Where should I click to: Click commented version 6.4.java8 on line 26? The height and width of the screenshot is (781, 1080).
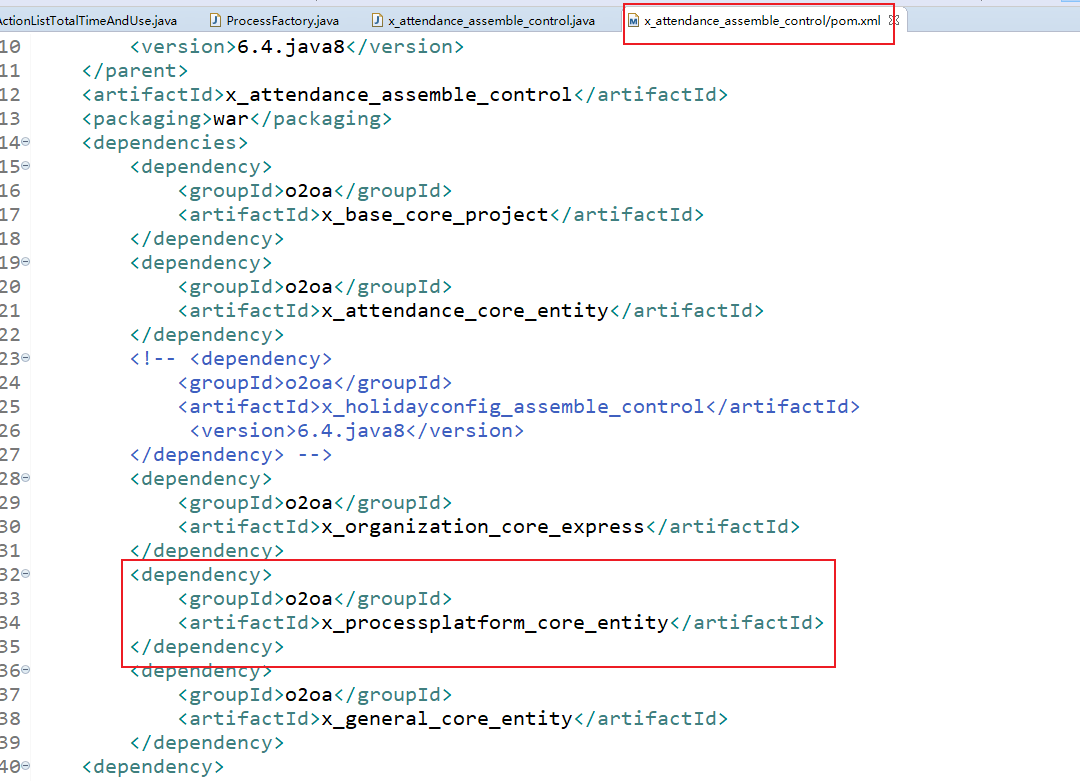pos(357,431)
